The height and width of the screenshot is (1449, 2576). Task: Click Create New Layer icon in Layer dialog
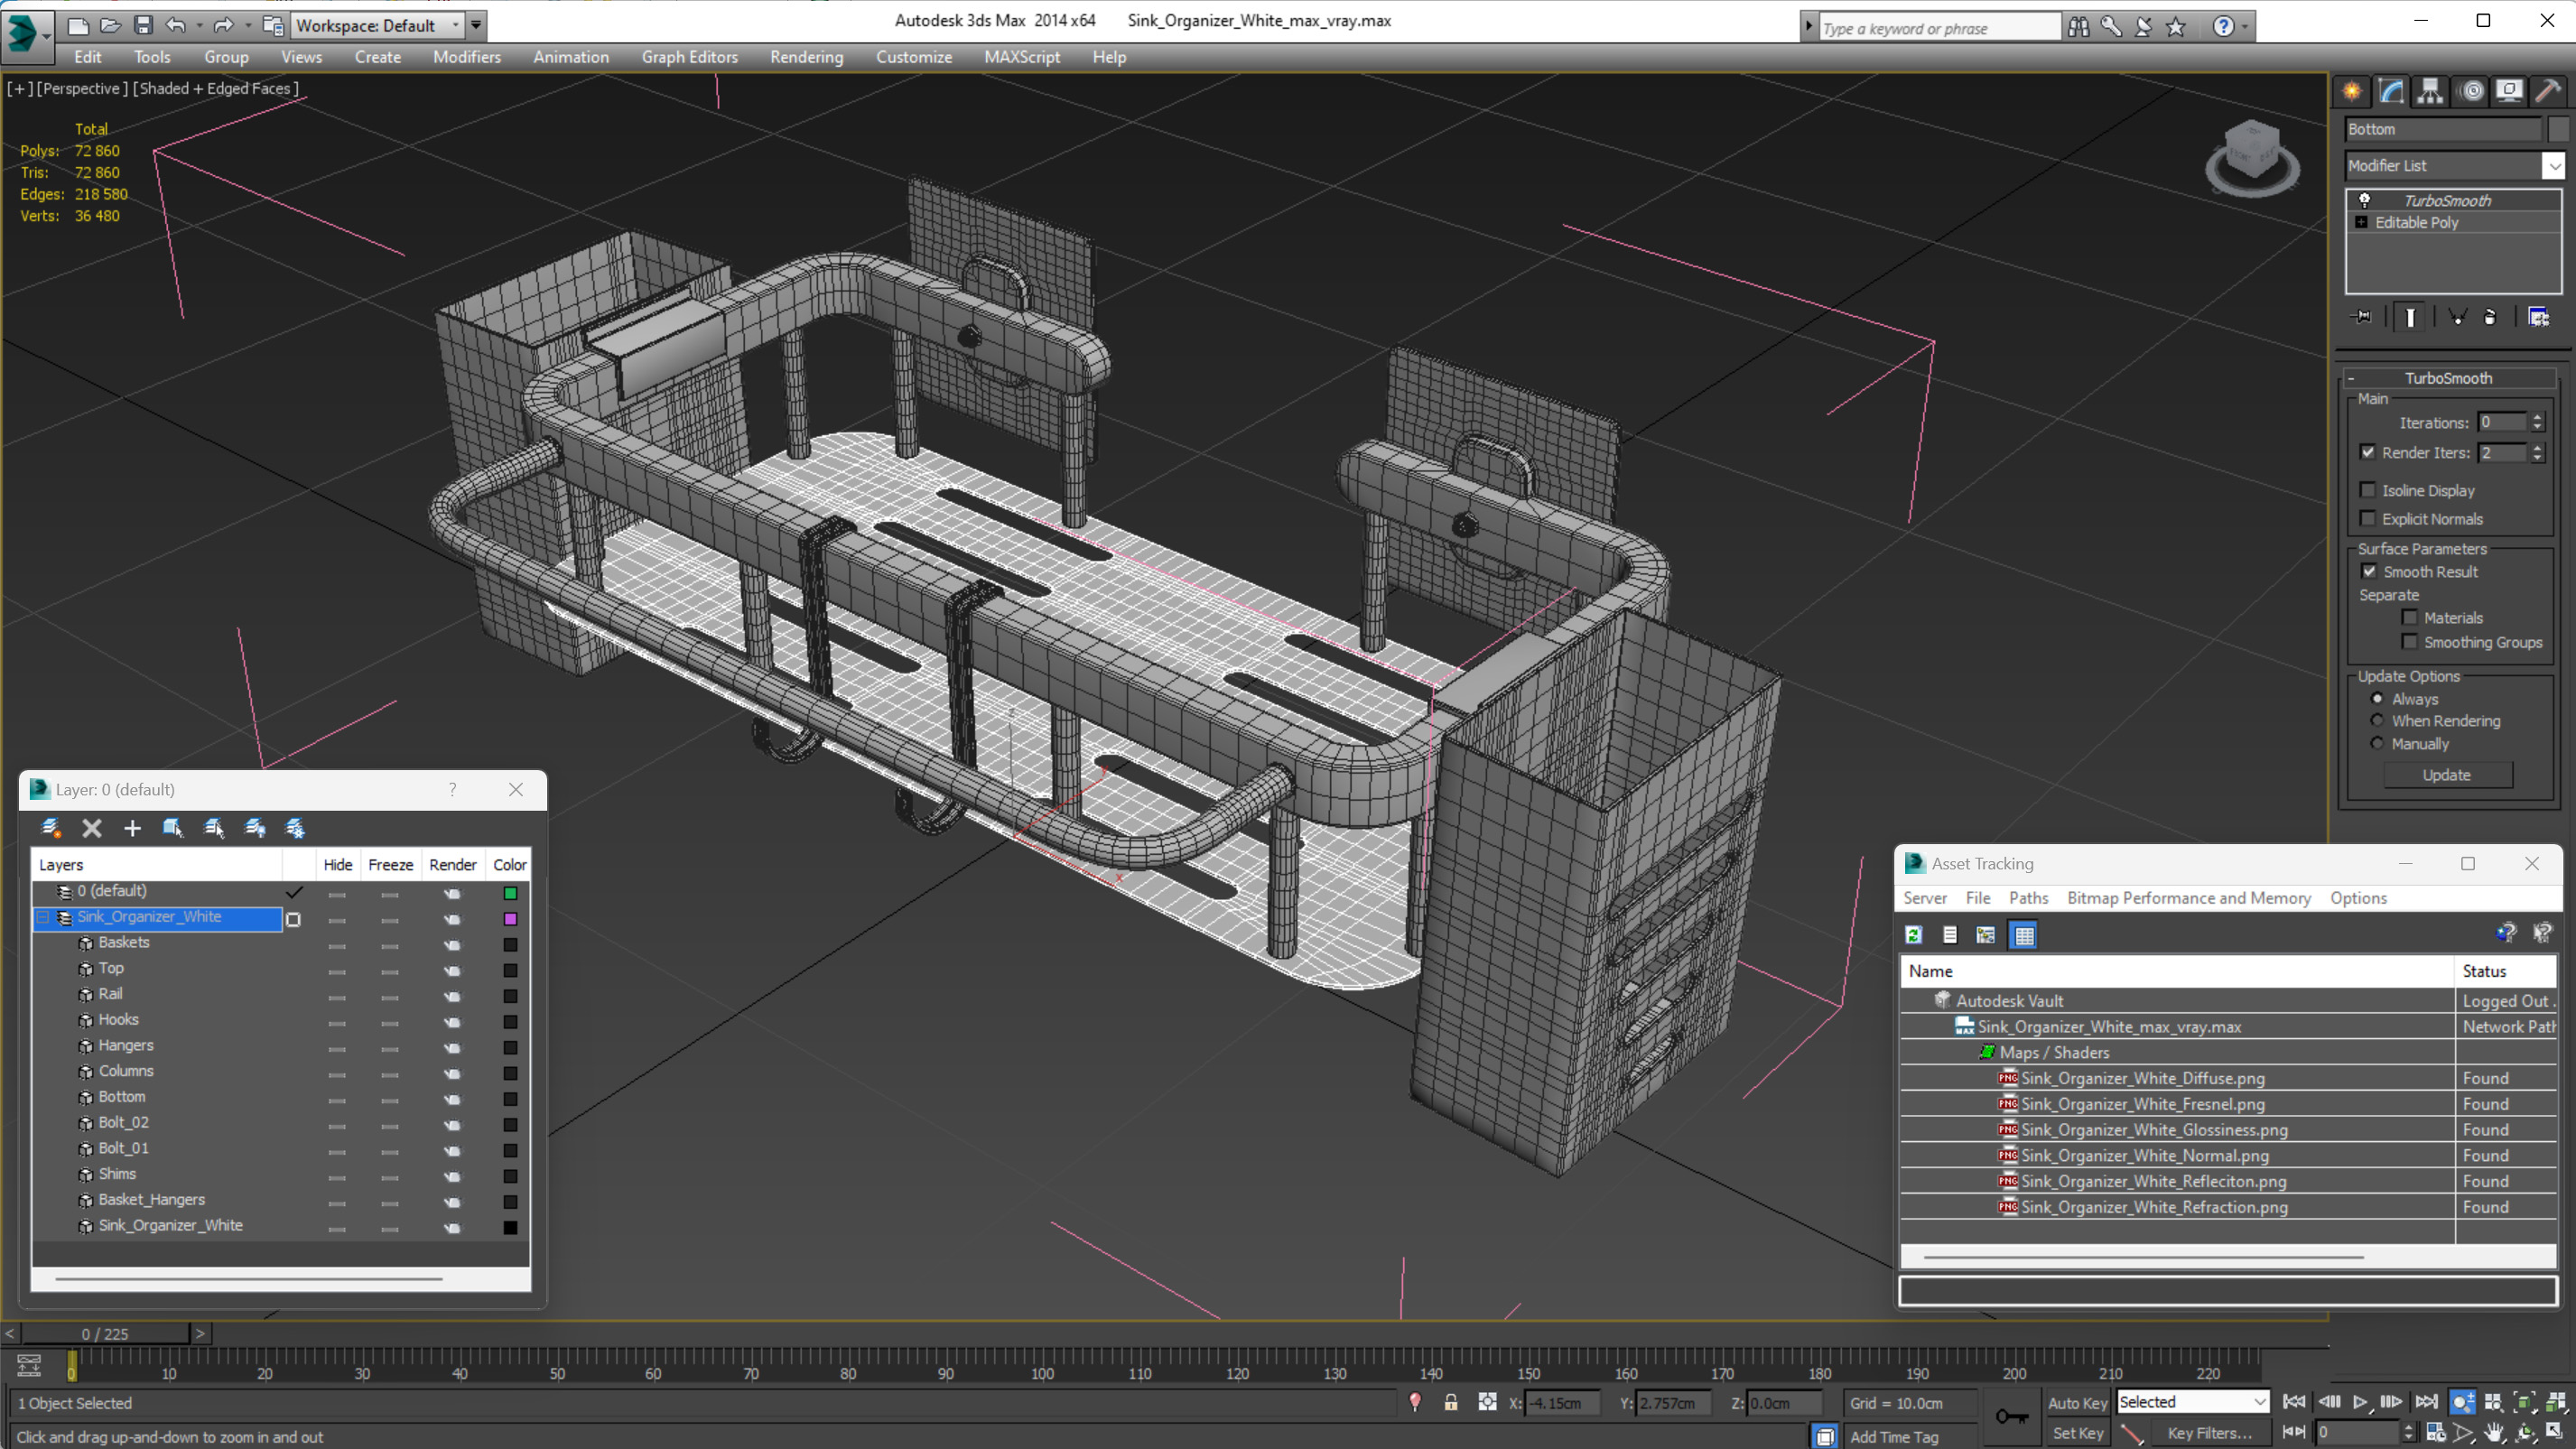pyautogui.click(x=51, y=828)
